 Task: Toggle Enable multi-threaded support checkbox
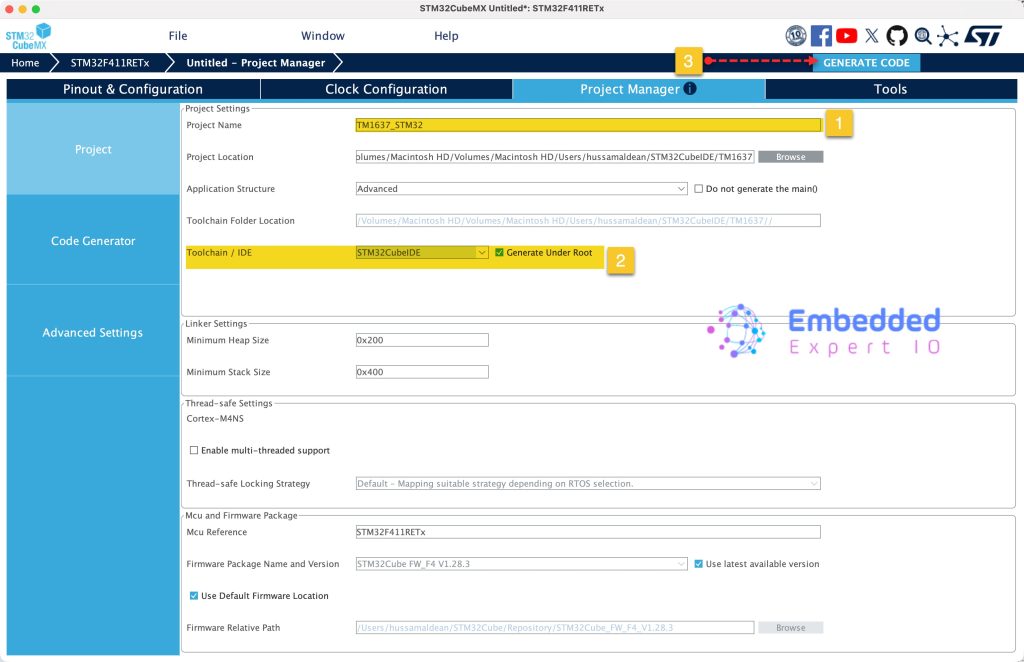pos(194,451)
